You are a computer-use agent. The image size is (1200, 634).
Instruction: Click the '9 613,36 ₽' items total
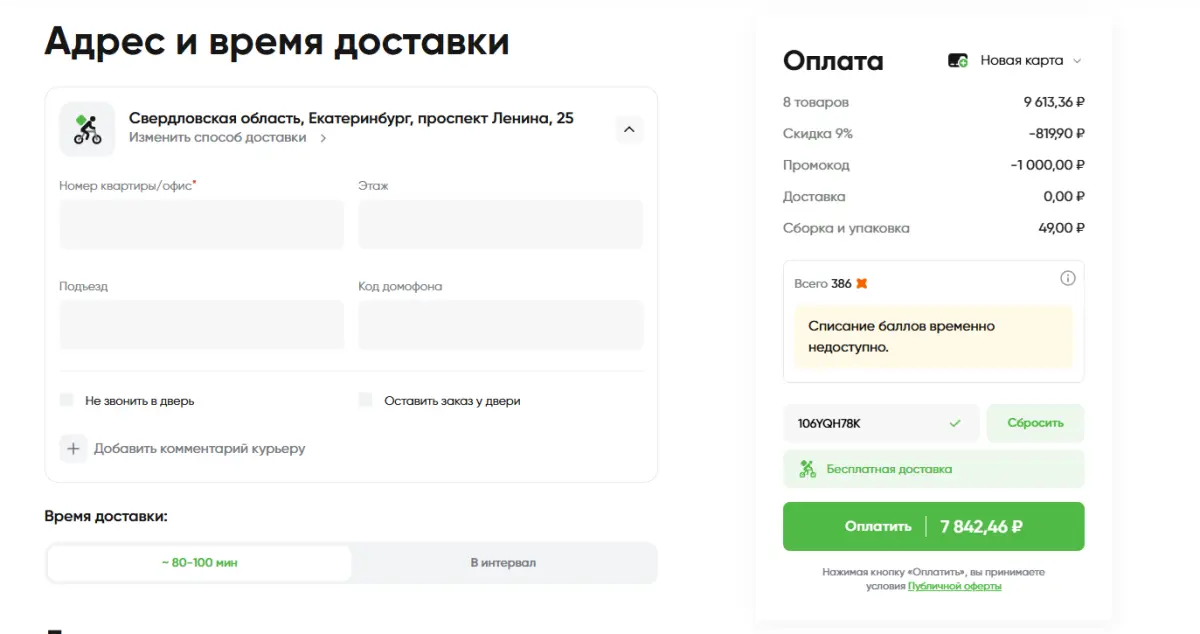point(1054,102)
